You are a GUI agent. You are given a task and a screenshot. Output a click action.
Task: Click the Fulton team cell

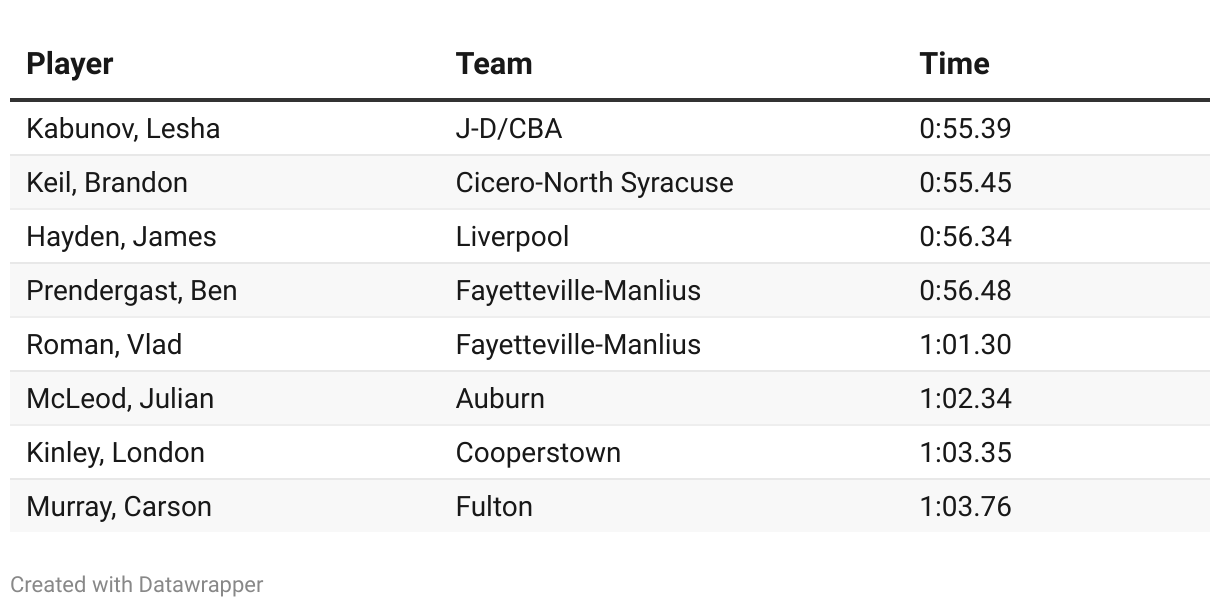click(494, 507)
